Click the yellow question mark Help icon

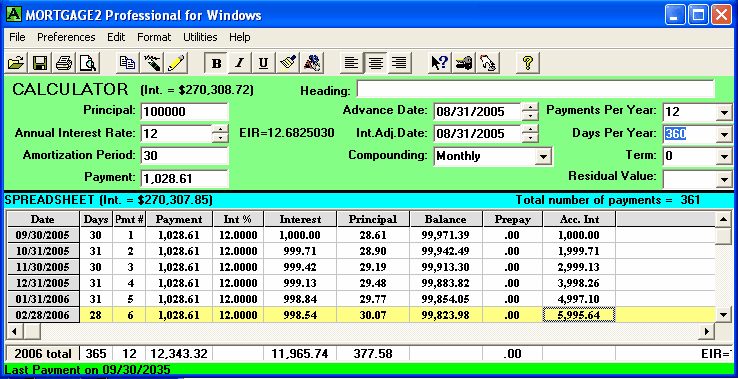(528, 63)
